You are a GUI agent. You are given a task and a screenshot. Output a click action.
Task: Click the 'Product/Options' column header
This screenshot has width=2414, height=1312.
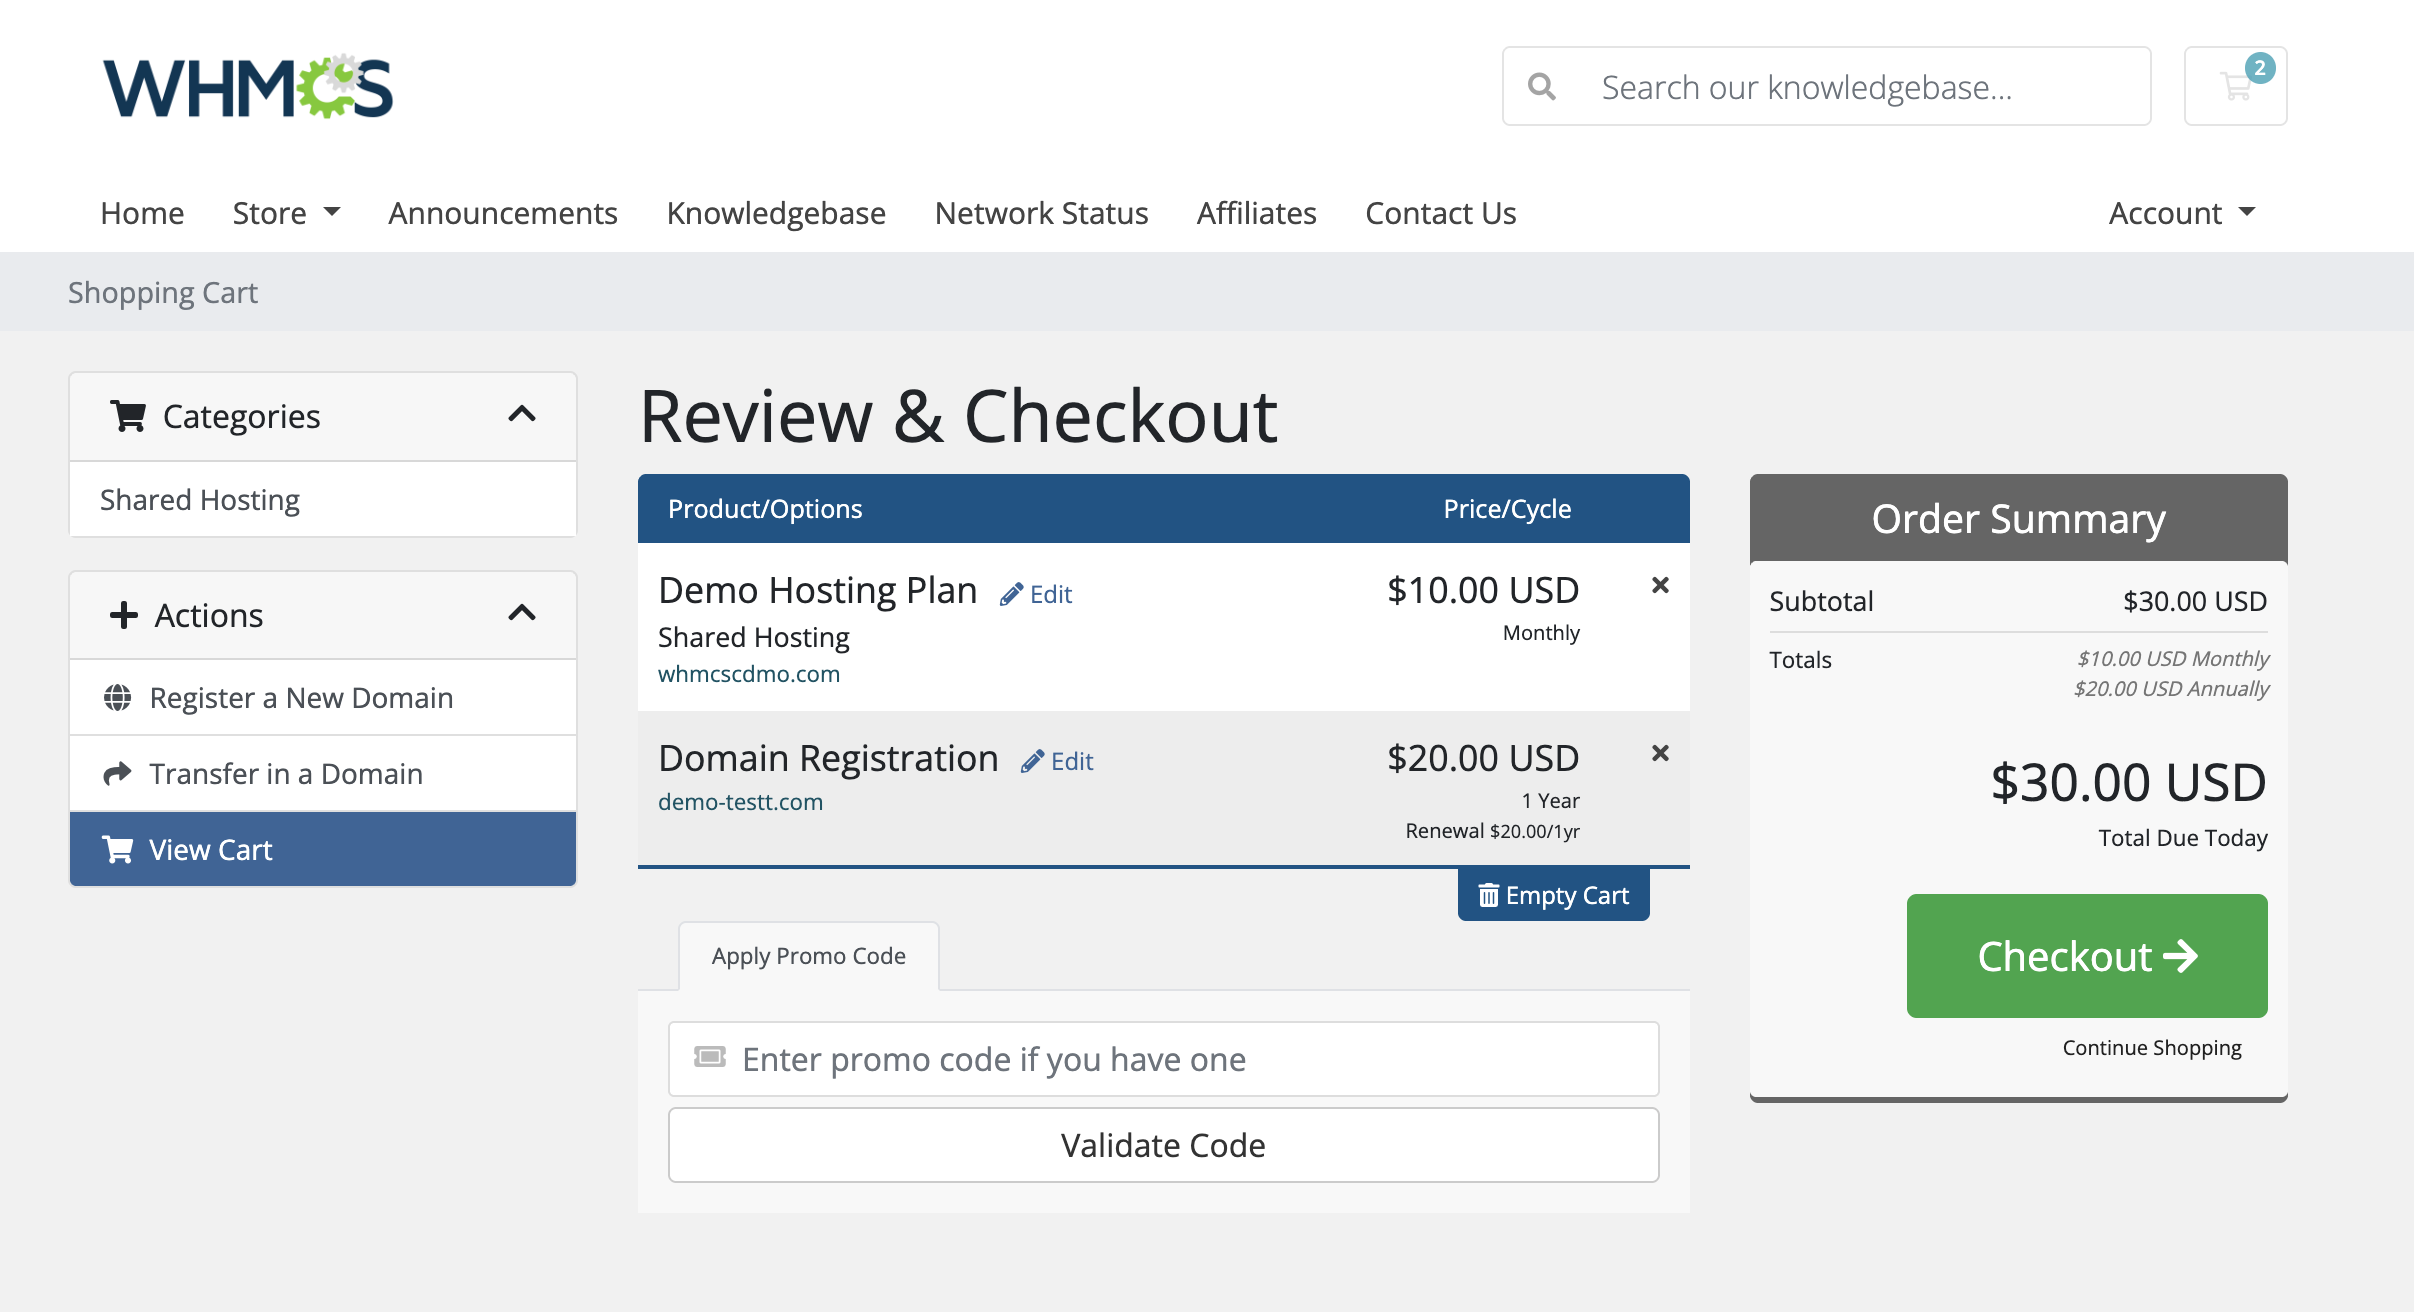coord(765,509)
